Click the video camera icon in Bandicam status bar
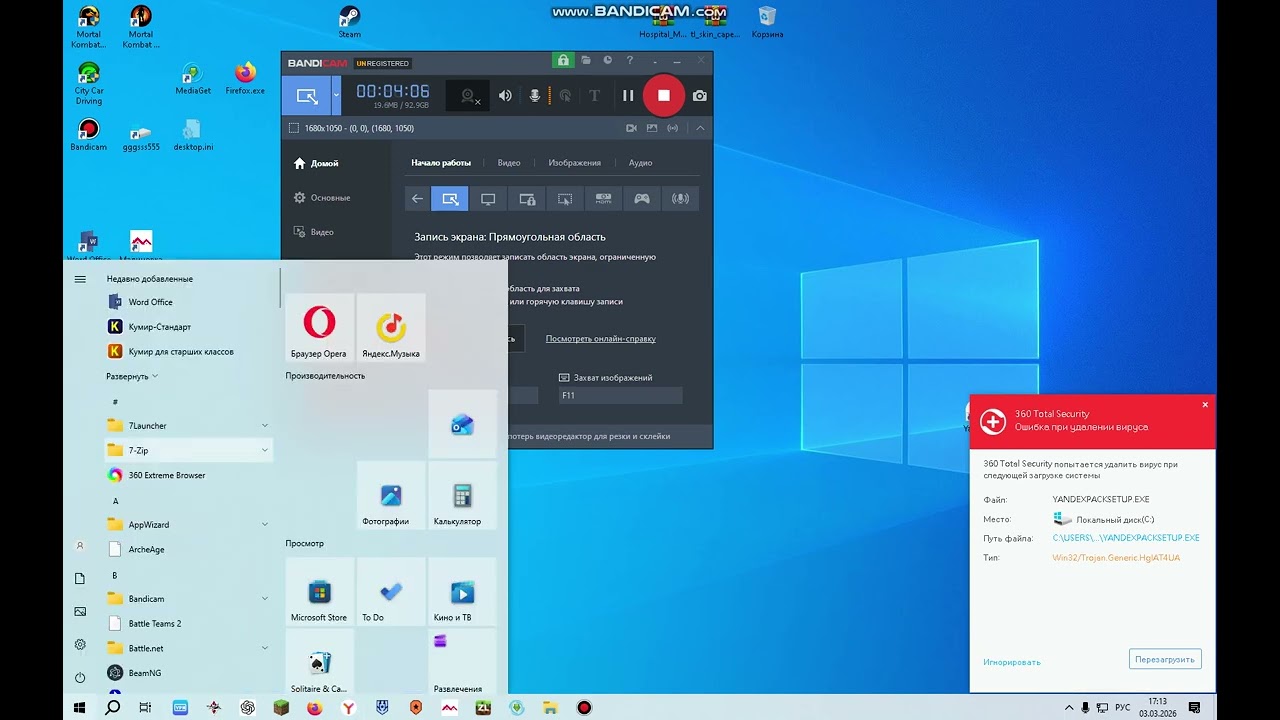Viewport: 1280px width, 720px height. point(631,128)
